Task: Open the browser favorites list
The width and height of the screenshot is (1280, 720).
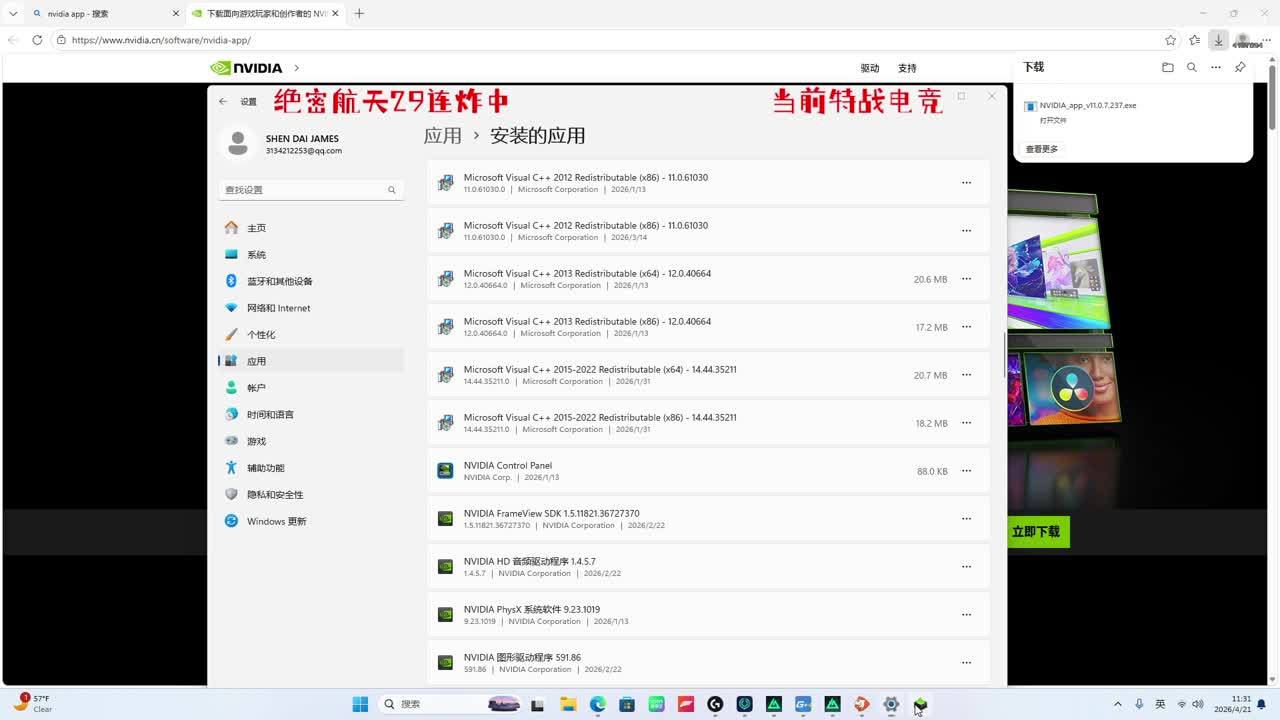Action: point(1195,40)
